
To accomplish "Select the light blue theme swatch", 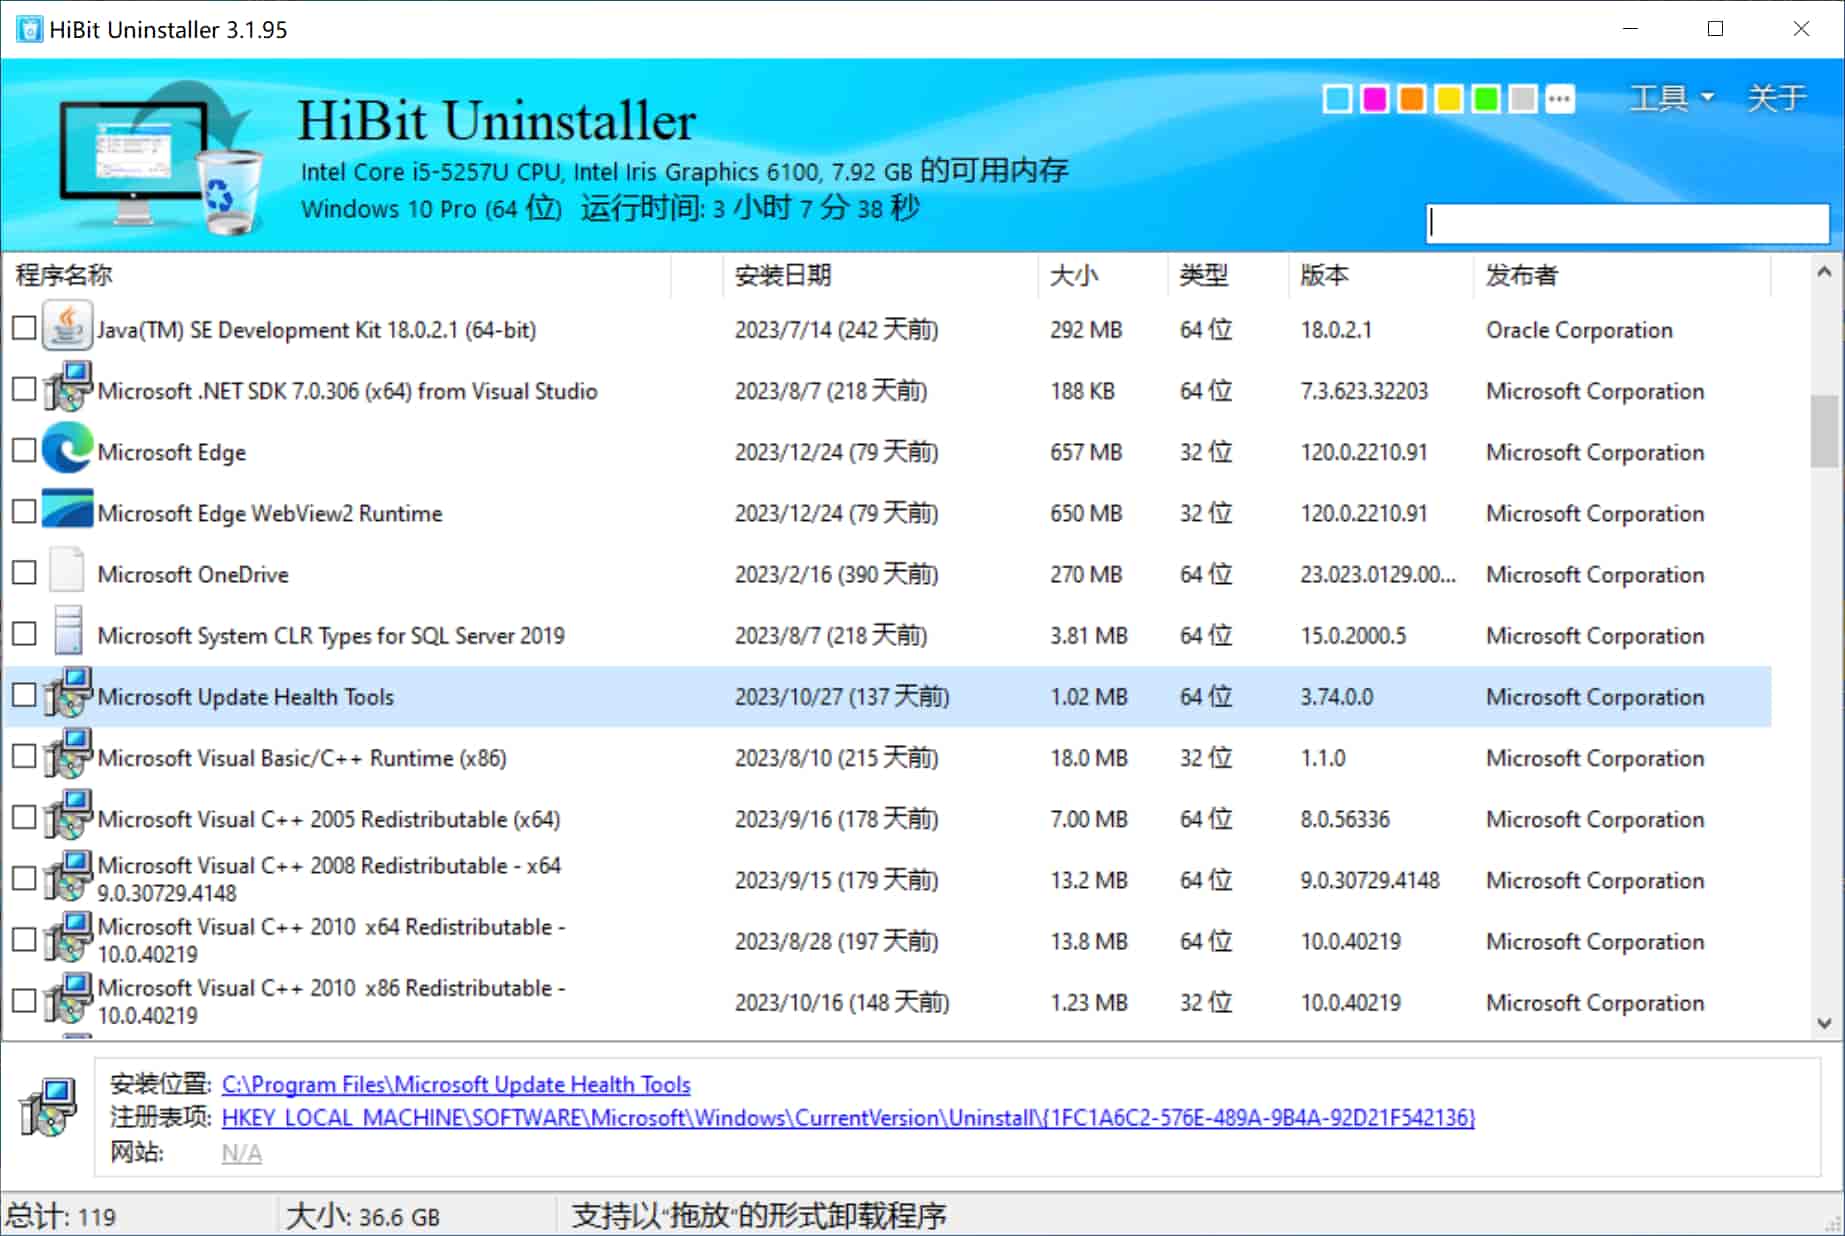I will tap(1337, 99).
